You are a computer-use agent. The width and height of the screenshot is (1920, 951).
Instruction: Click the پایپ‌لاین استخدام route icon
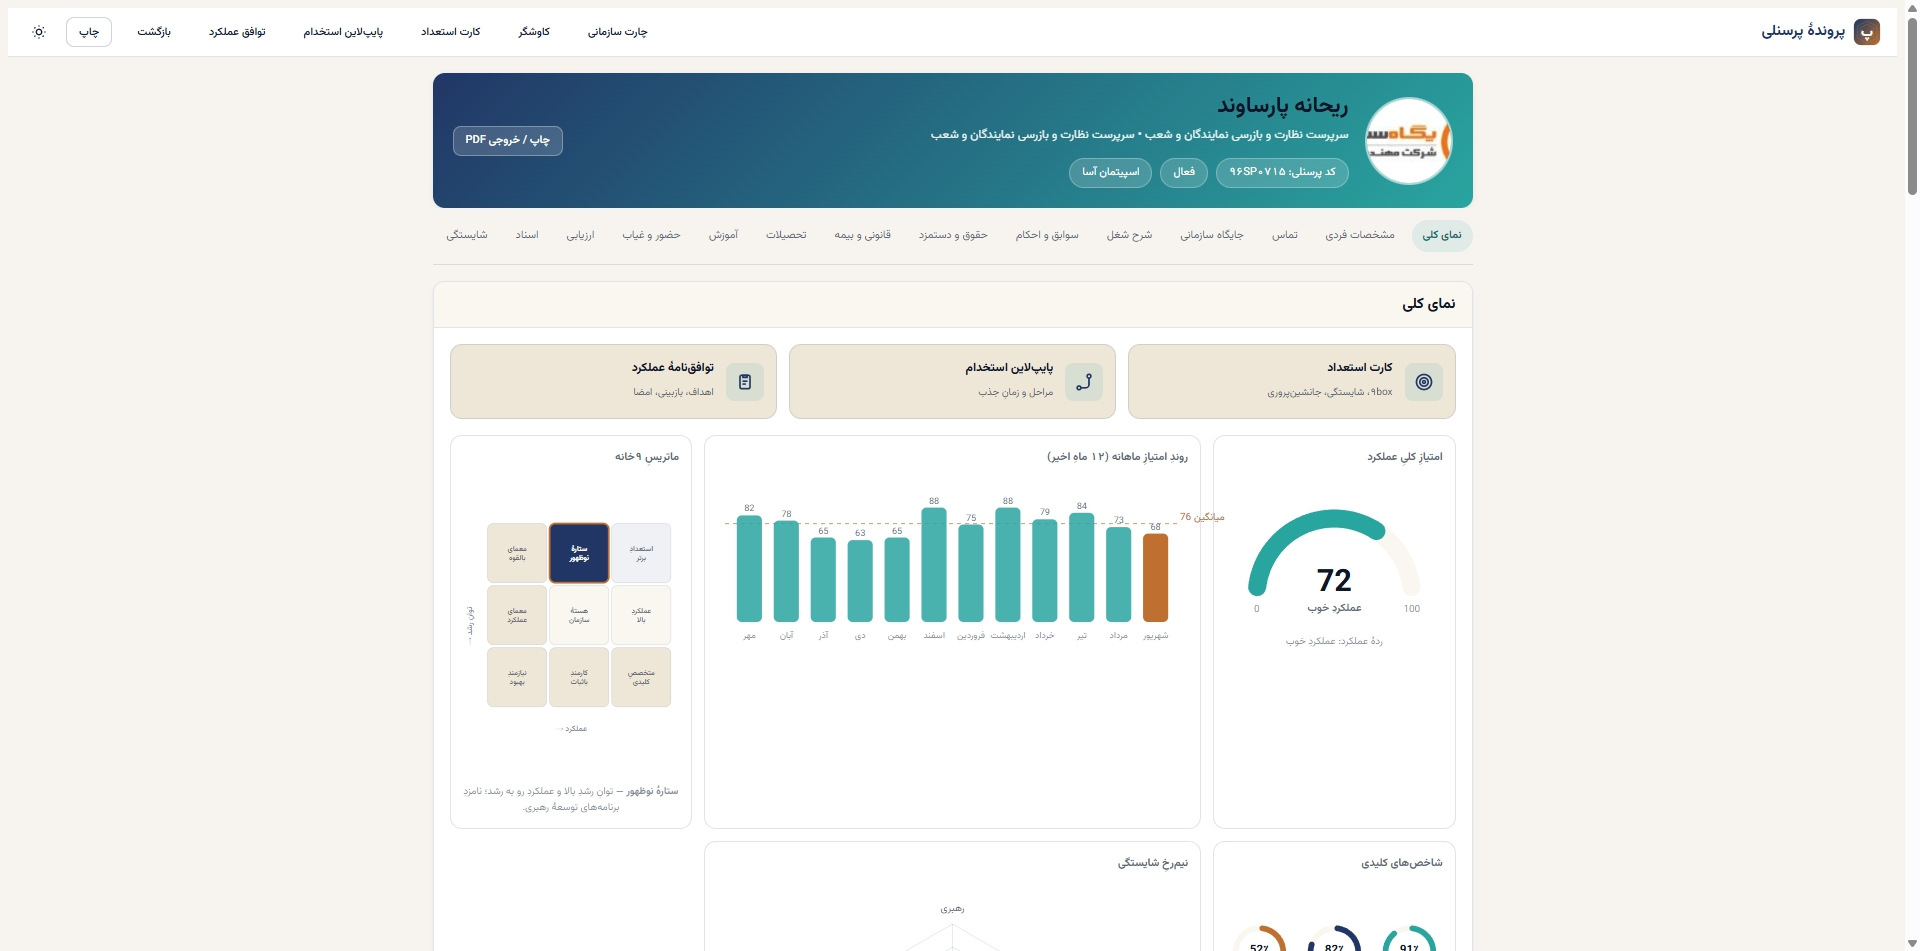[x=1084, y=382]
